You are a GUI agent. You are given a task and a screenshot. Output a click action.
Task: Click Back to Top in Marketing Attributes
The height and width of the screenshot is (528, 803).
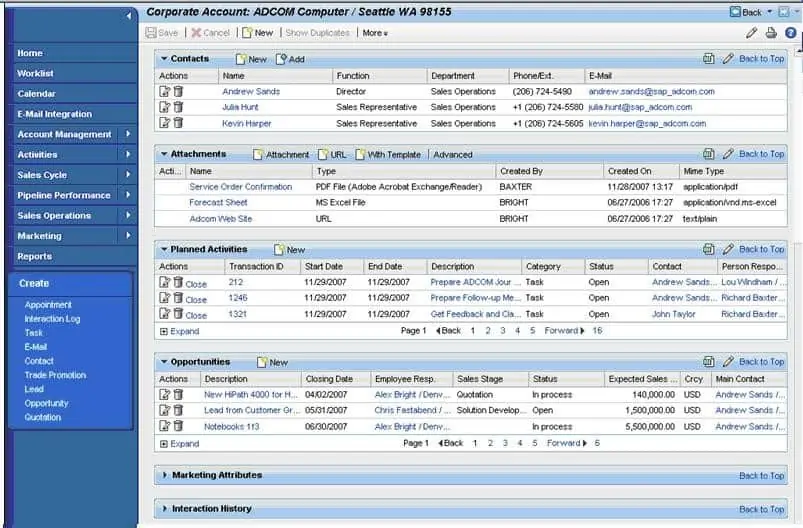(762, 476)
